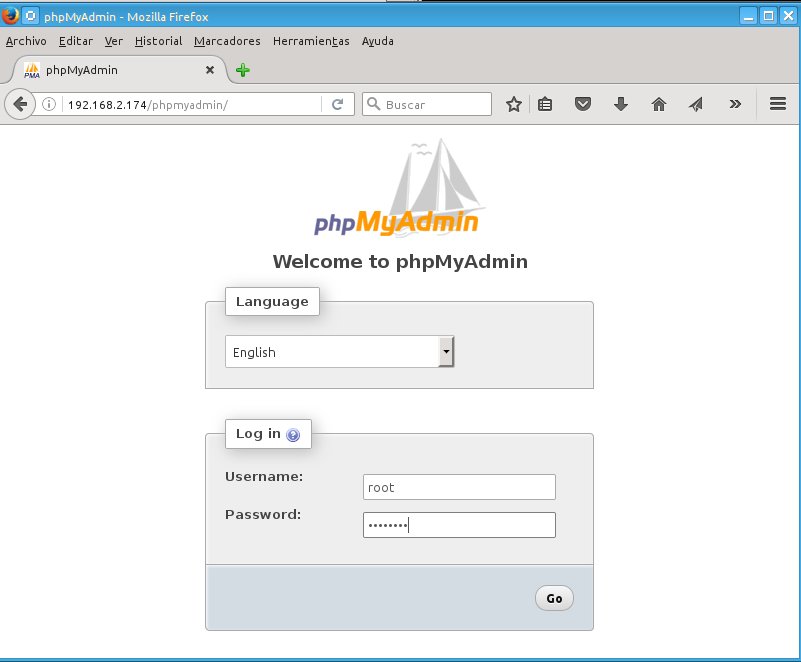Focus the Password input field
Viewport: 801px width, 662px height.
click(x=459, y=525)
